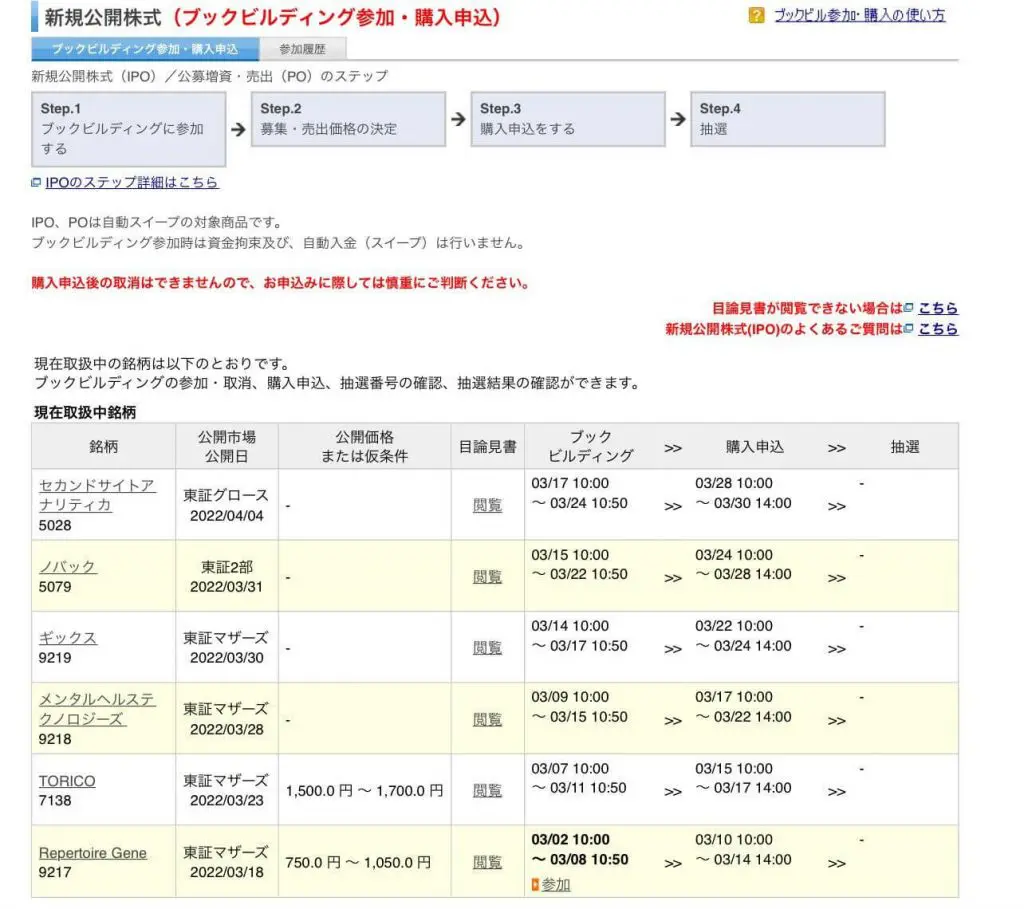Switch to the 参加履歴 tab
The image size is (1024, 909).
[301, 49]
